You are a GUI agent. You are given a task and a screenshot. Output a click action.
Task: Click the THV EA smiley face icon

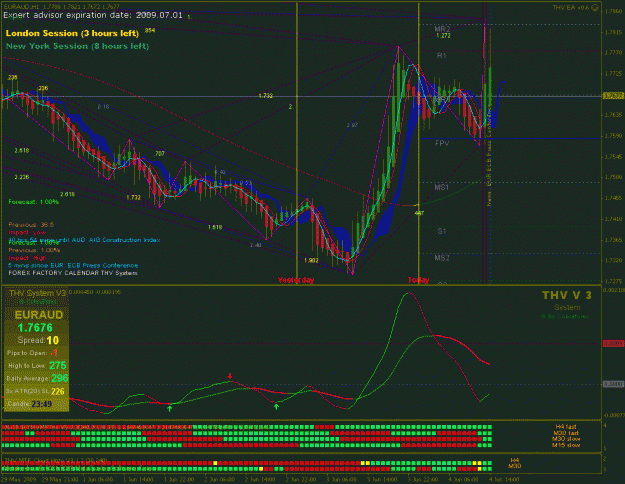(x=595, y=7)
